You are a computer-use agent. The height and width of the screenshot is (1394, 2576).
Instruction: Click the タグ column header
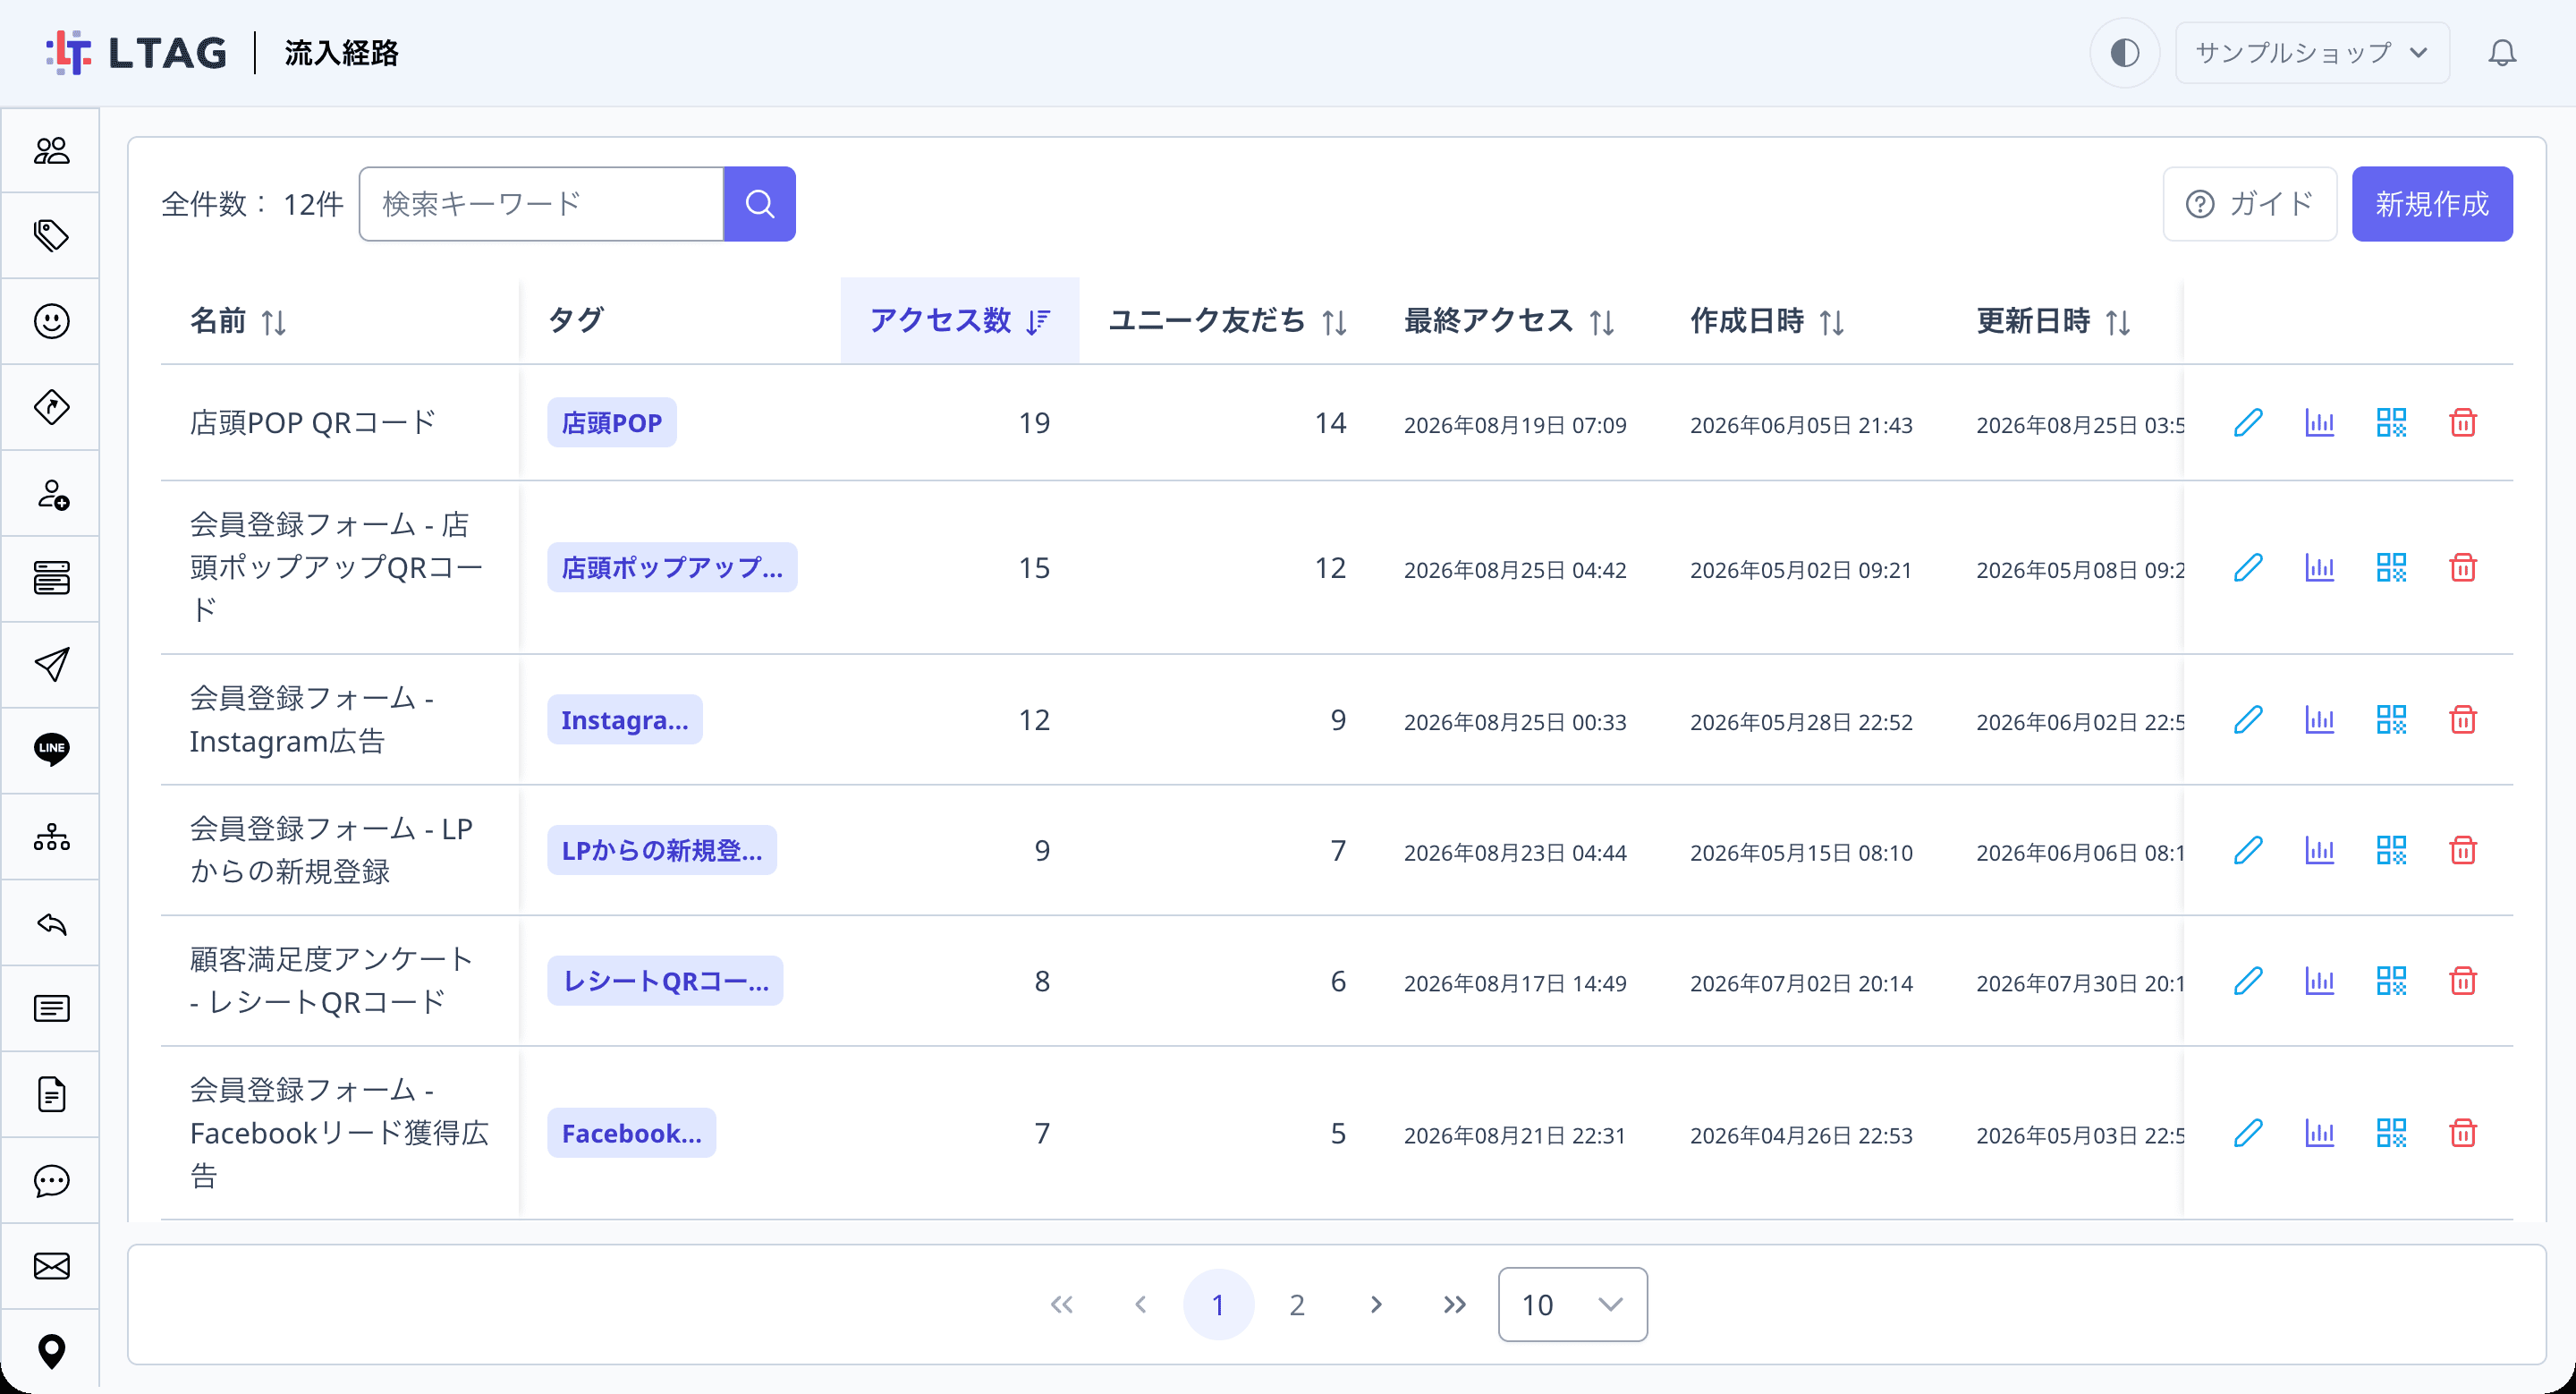point(576,321)
